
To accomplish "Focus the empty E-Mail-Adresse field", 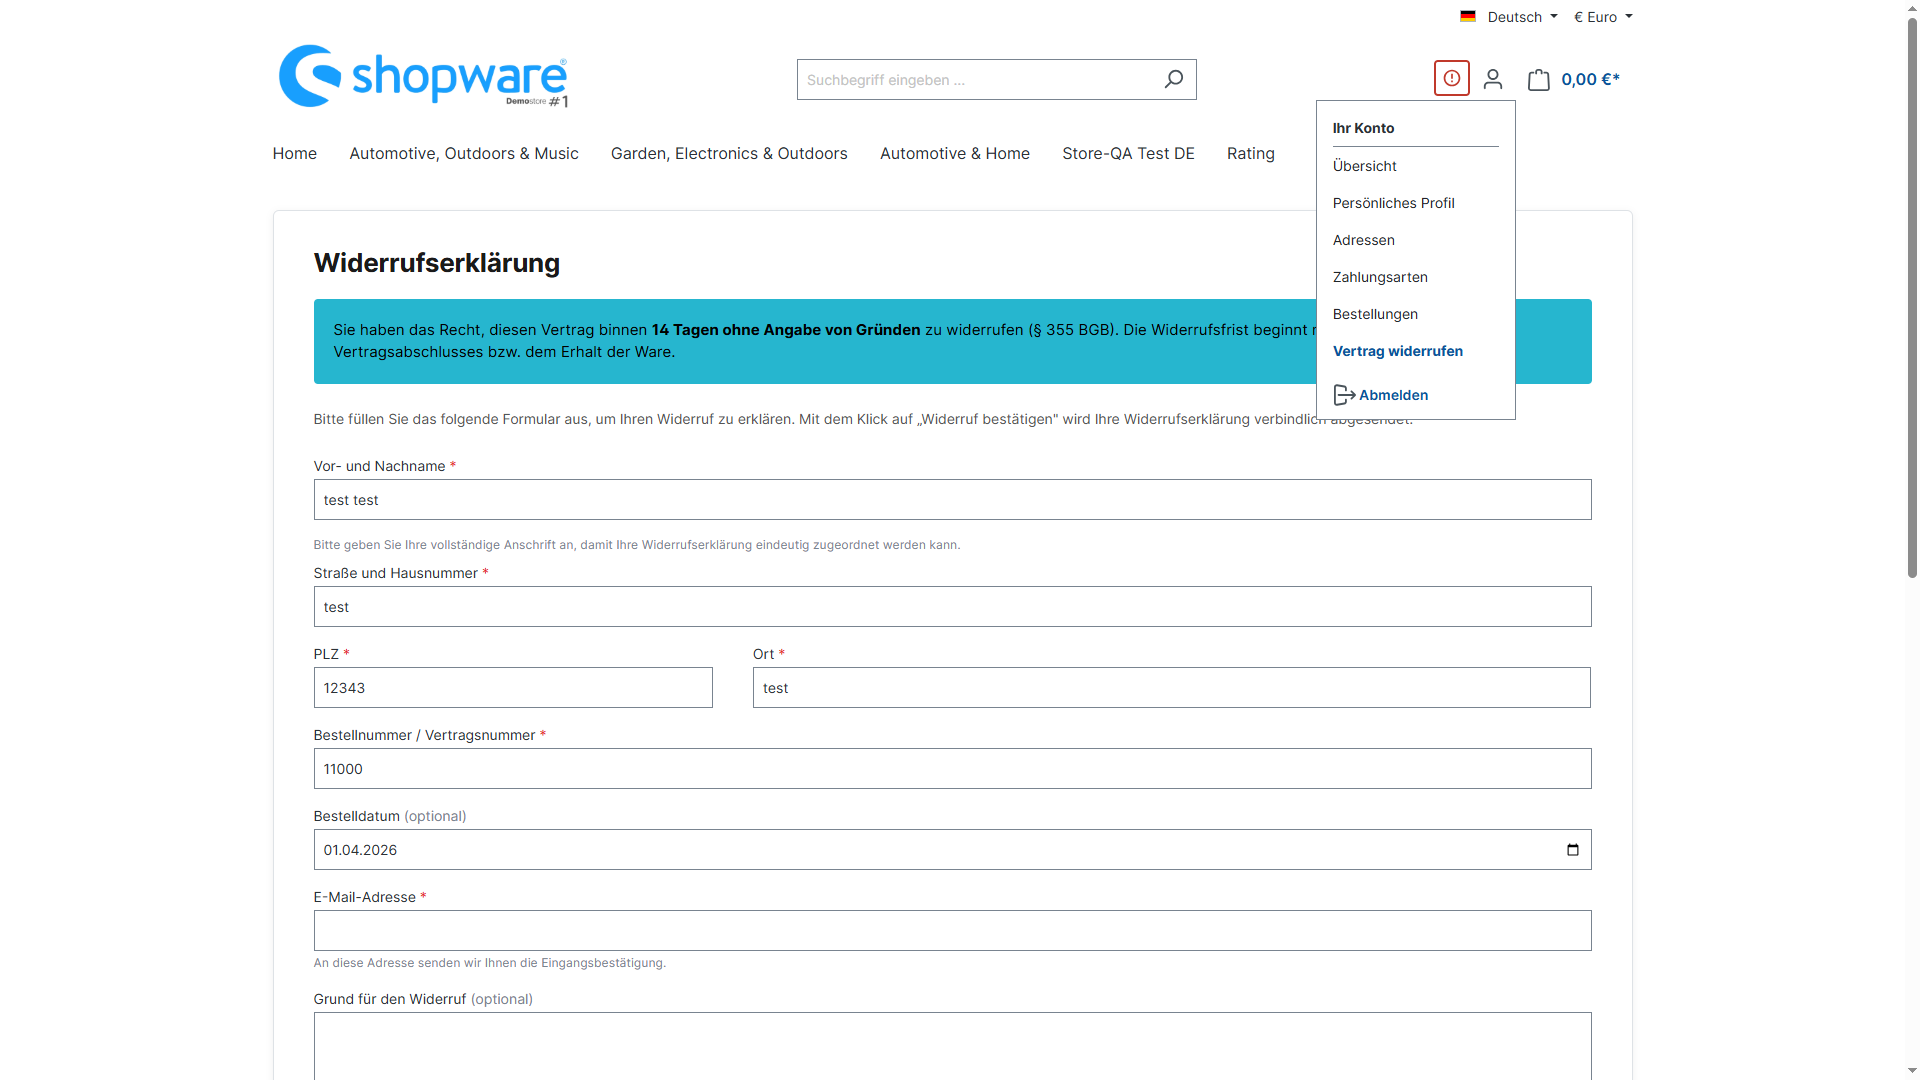I will 952,931.
